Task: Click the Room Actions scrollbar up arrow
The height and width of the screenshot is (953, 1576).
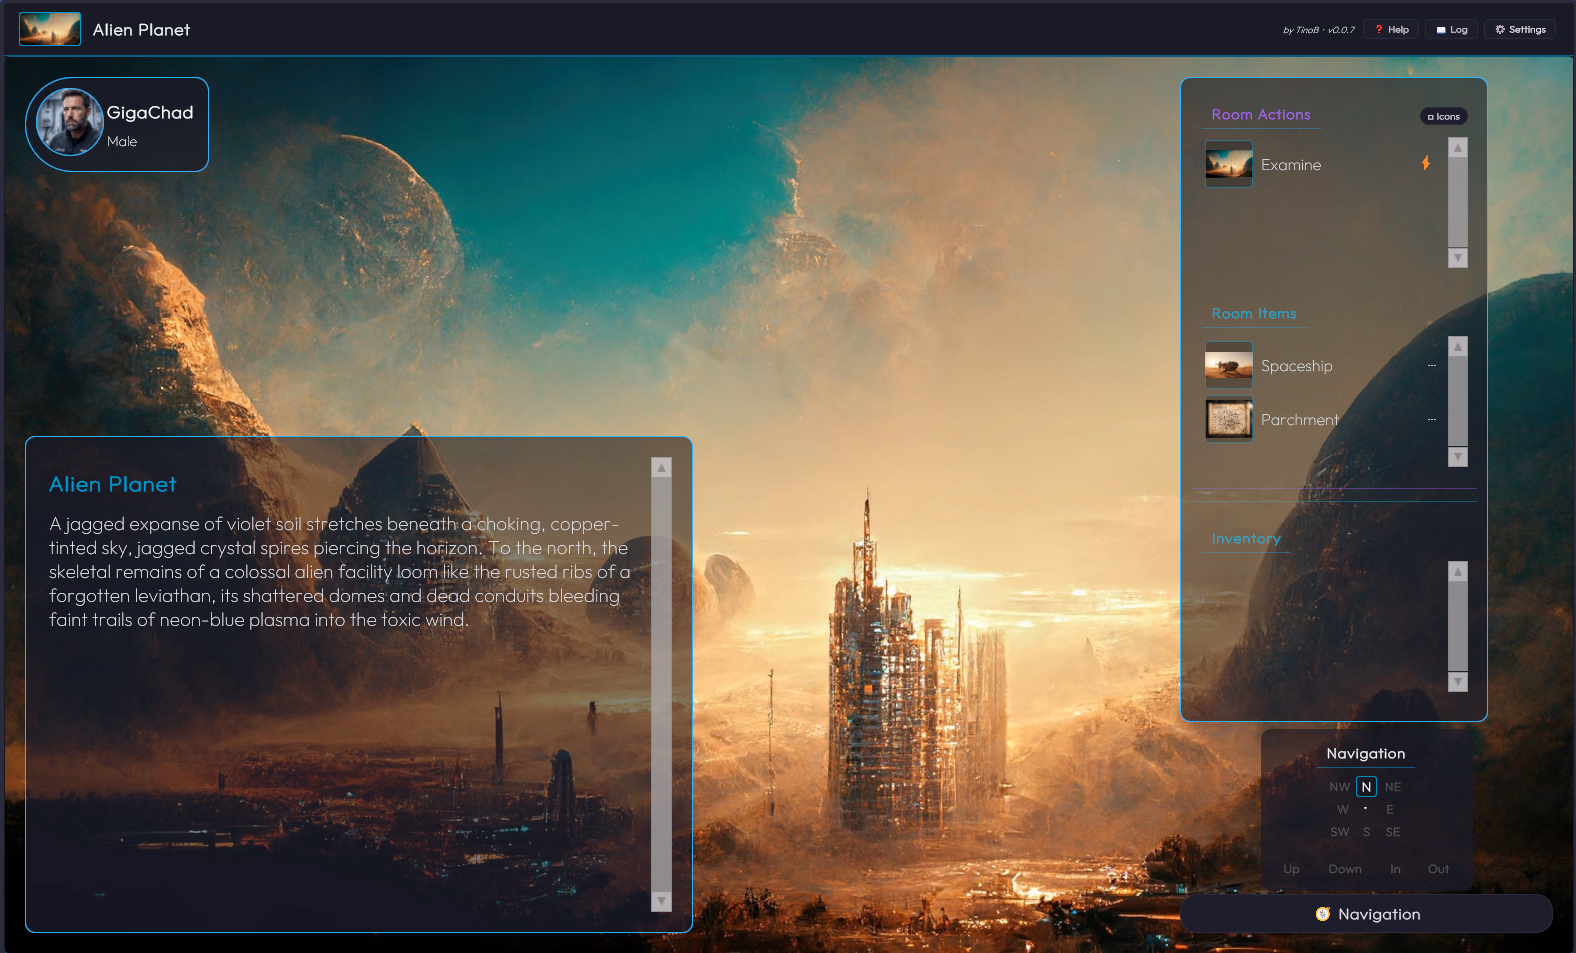Action: [1458, 148]
